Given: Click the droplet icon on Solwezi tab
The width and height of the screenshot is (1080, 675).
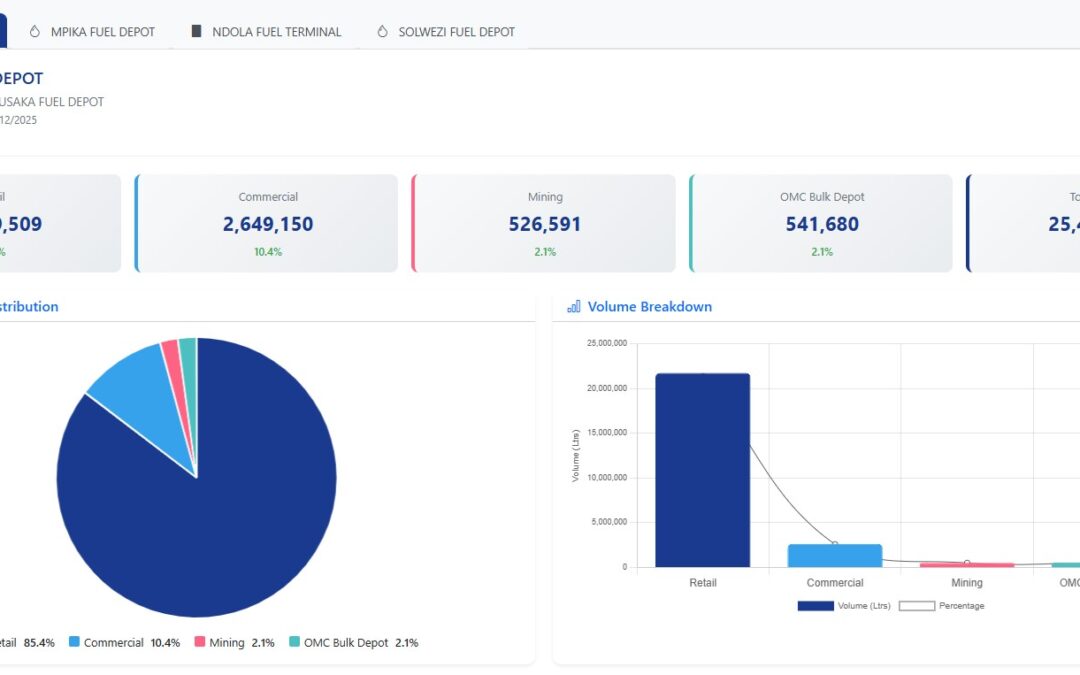Looking at the screenshot, I should (x=382, y=32).
